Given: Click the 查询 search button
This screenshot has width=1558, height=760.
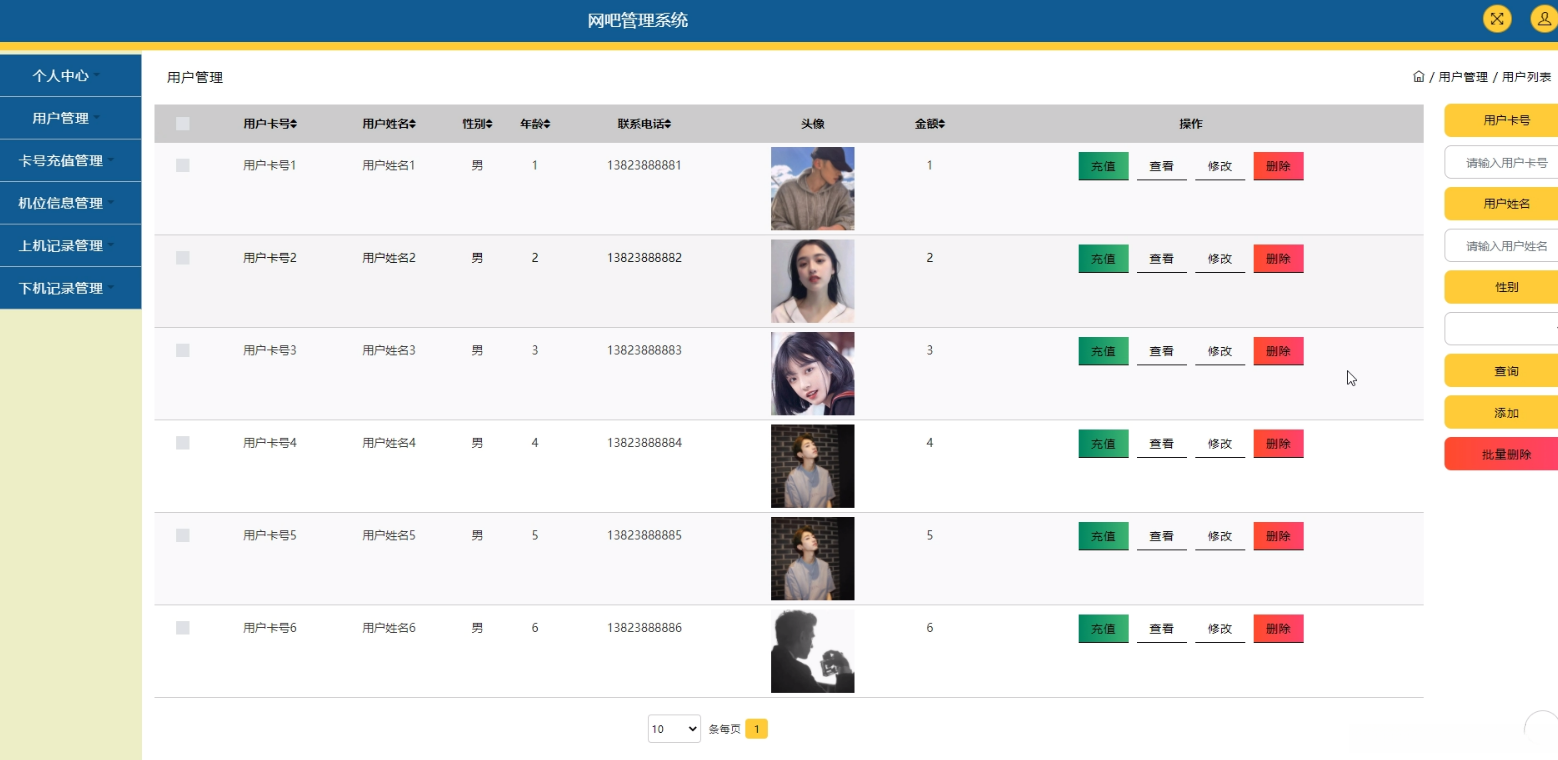Looking at the screenshot, I should pos(1501,371).
